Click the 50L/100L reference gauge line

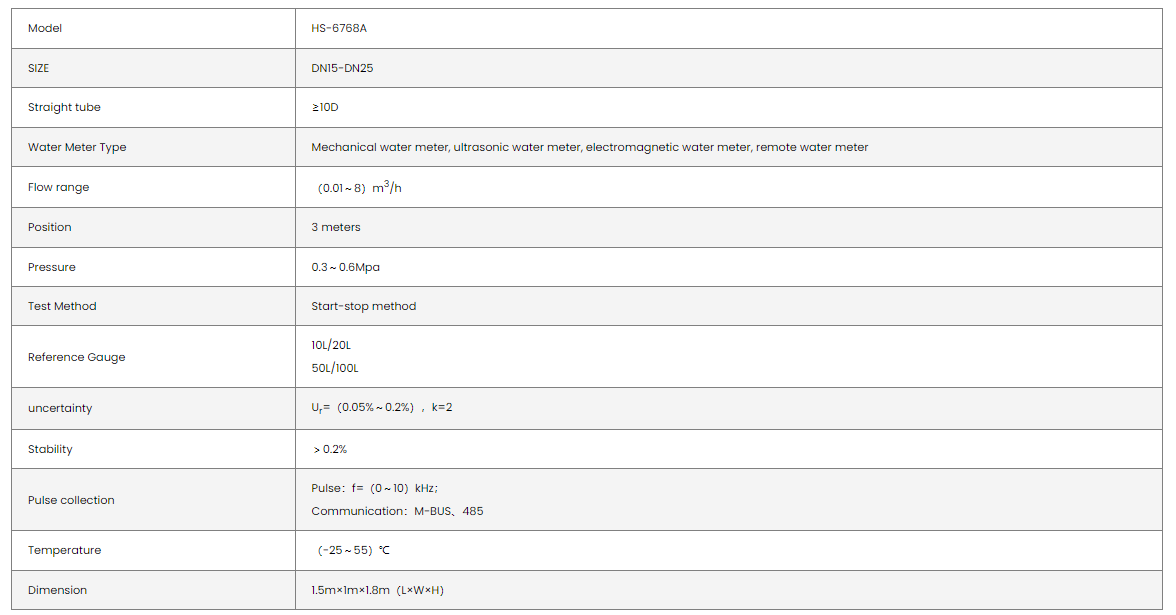click(x=334, y=368)
